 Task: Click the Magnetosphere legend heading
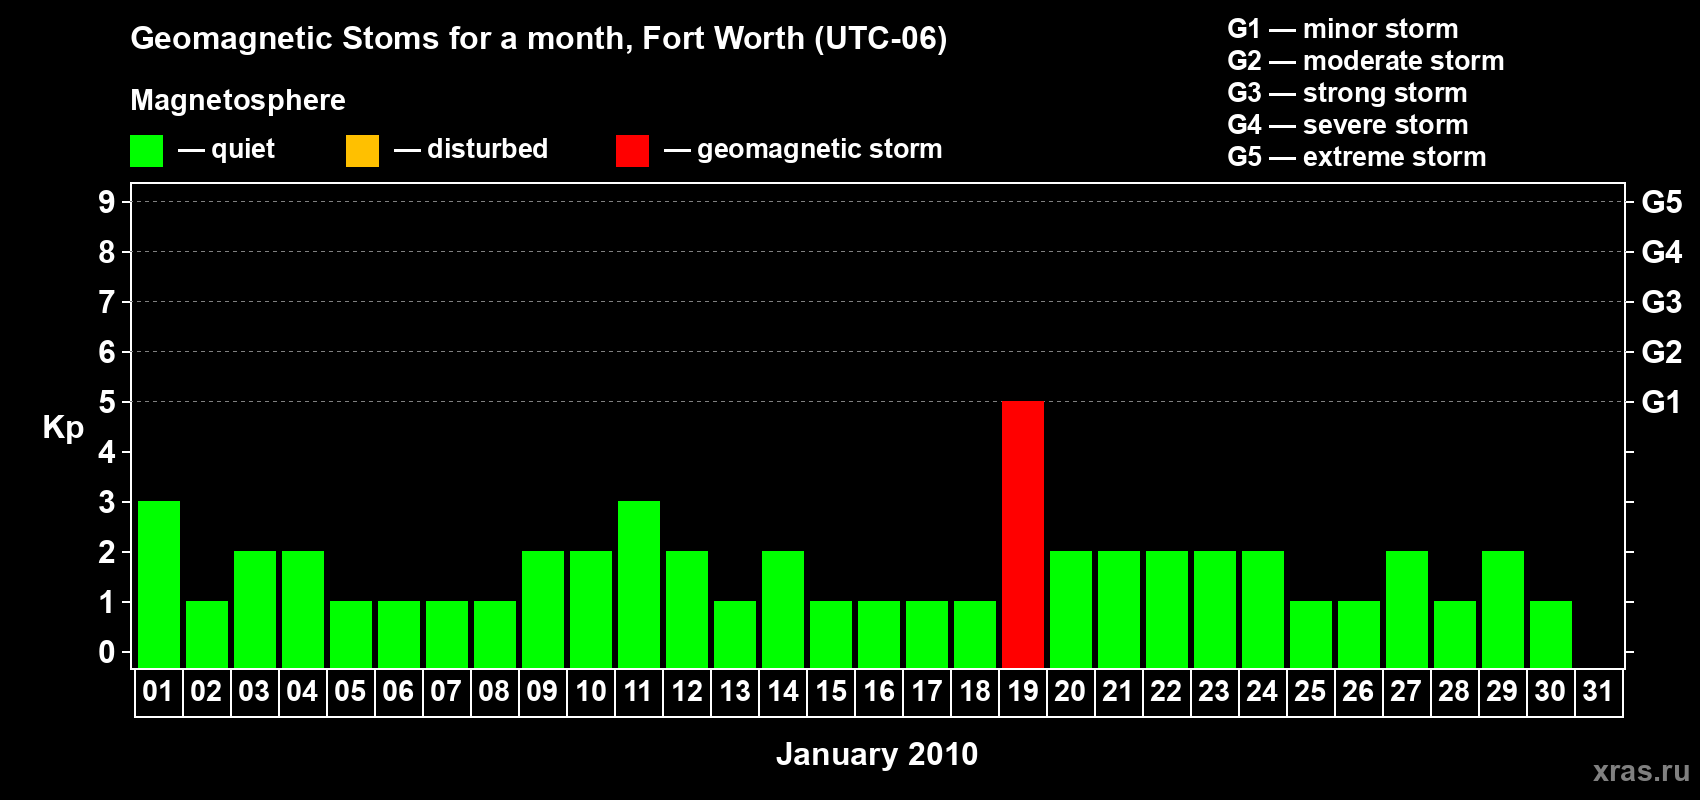click(x=238, y=100)
